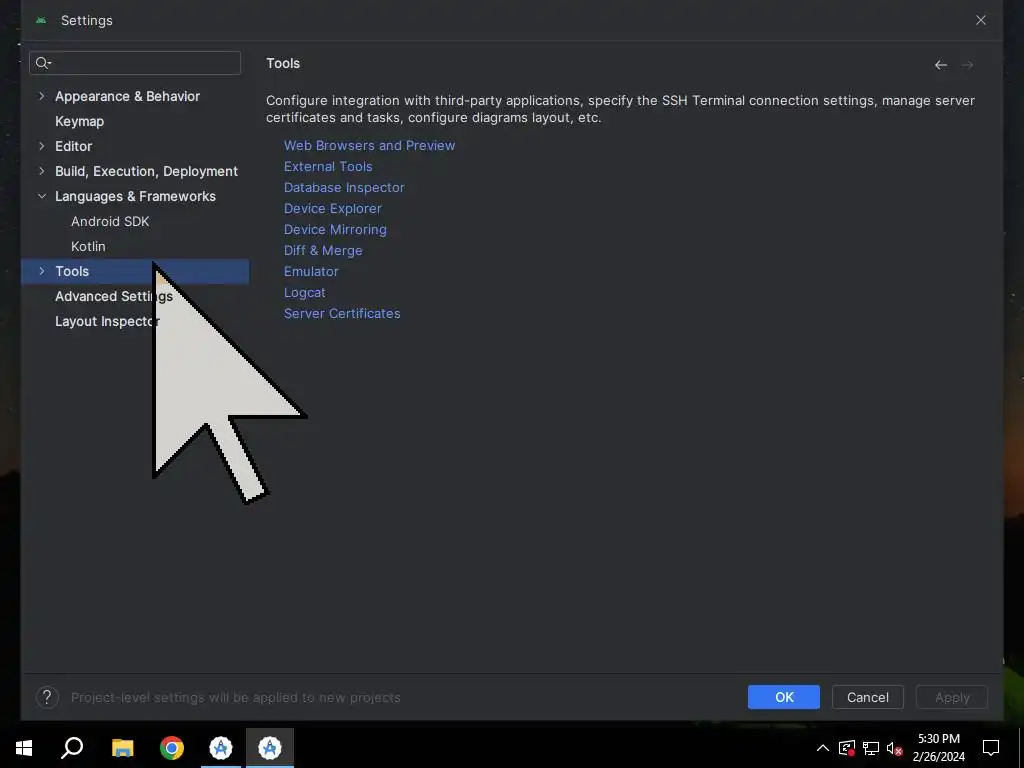Image resolution: width=1024 pixels, height=768 pixels.
Task: Open Windows notification center
Action: click(991, 748)
